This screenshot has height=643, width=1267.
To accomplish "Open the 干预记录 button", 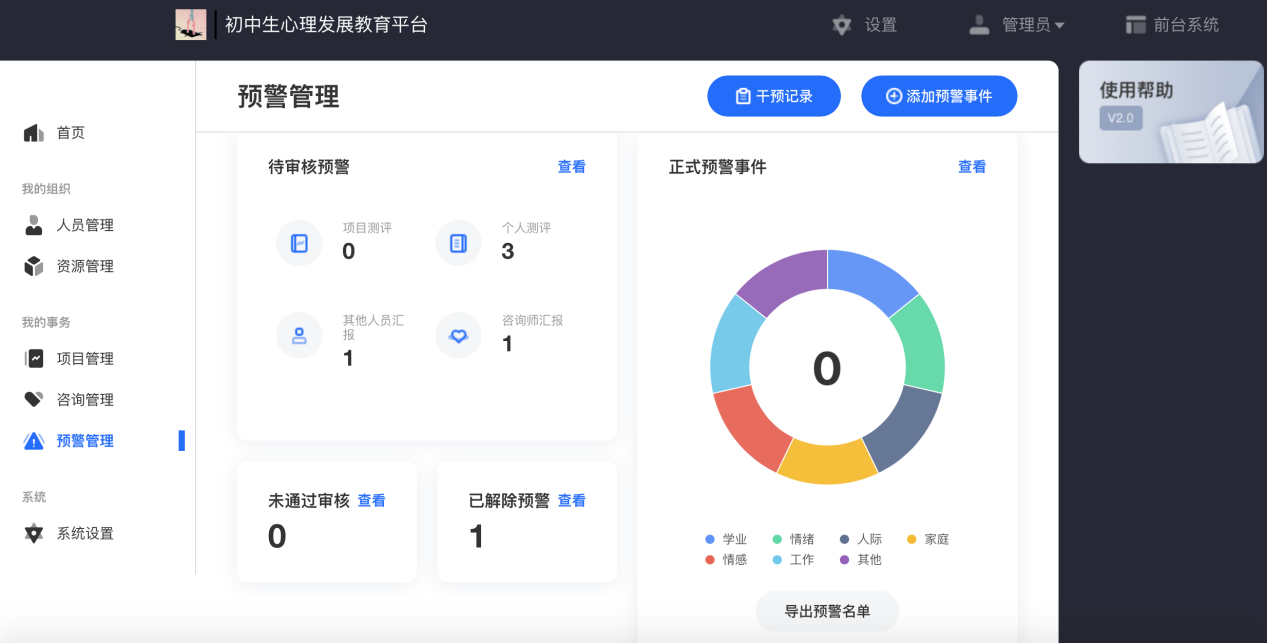I will [x=774, y=96].
